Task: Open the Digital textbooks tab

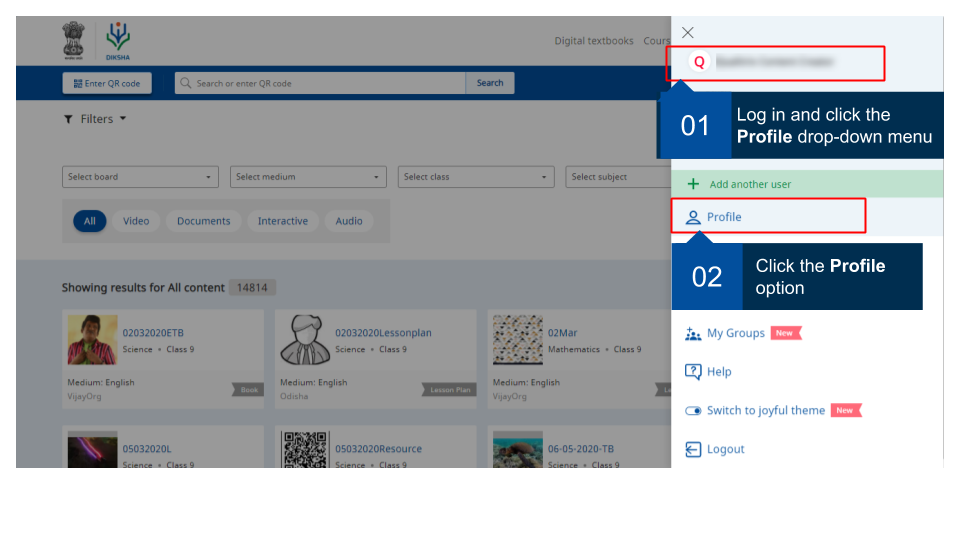Action: 594,41
